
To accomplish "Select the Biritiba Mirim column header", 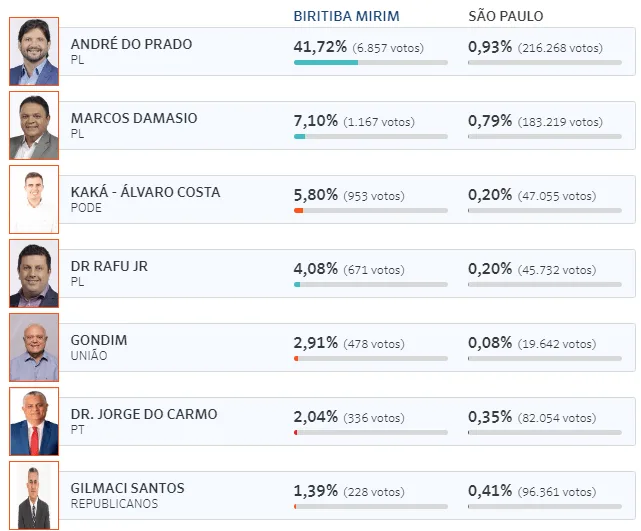I will 346,17.
